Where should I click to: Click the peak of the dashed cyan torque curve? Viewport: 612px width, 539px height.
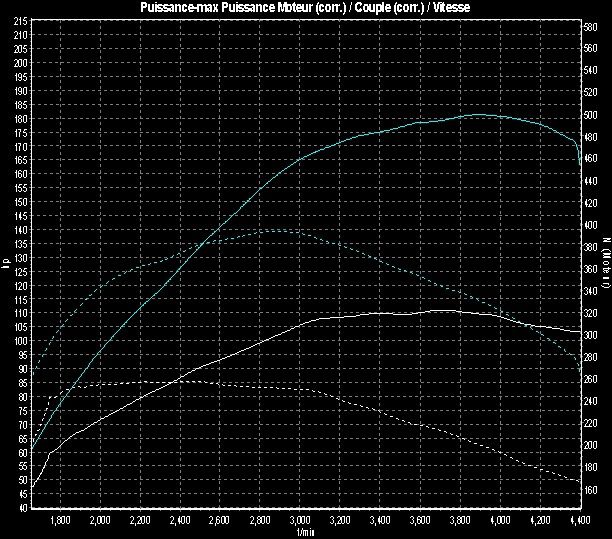click(x=272, y=230)
